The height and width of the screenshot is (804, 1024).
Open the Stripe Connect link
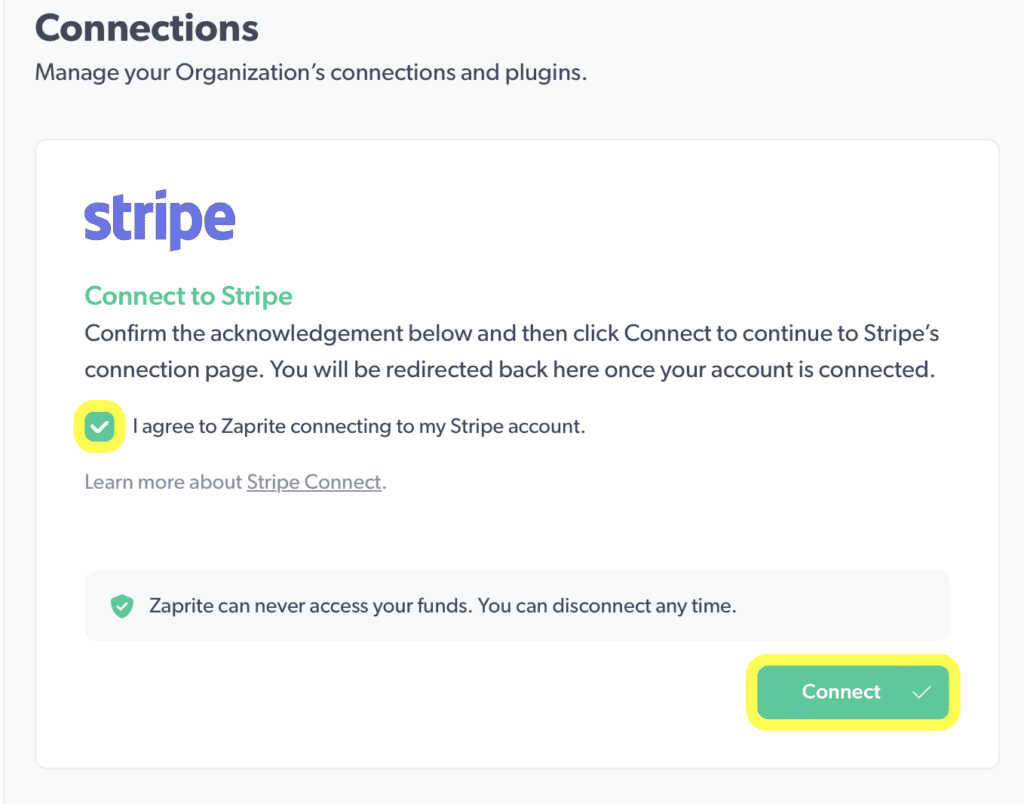pyautogui.click(x=314, y=482)
